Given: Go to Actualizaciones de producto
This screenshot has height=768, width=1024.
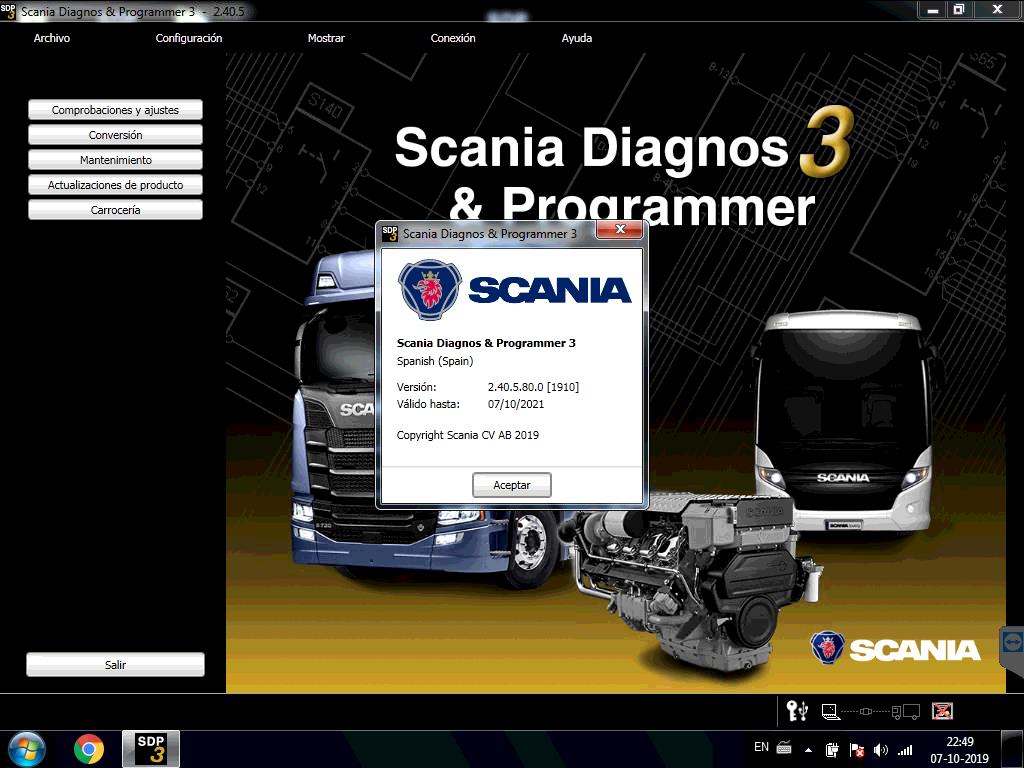Looking at the screenshot, I should (116, 185).
